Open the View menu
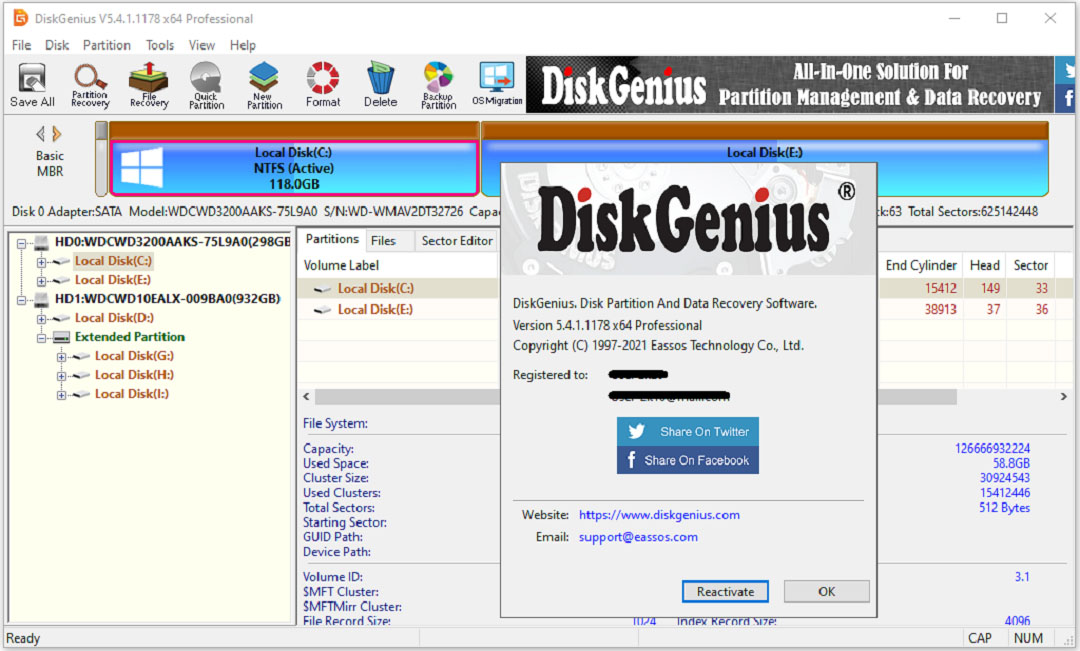Viewport: 1080px width, 651px height. [x=202, y=45]
